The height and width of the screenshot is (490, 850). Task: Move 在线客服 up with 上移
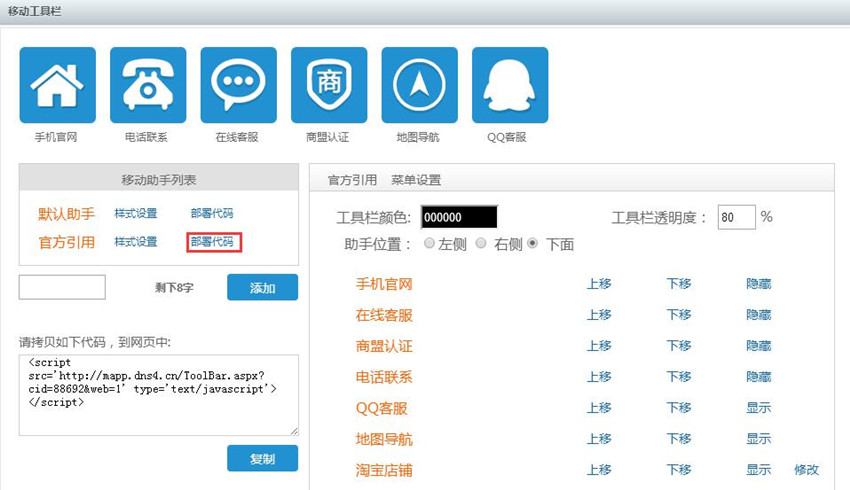pos(599,314)
